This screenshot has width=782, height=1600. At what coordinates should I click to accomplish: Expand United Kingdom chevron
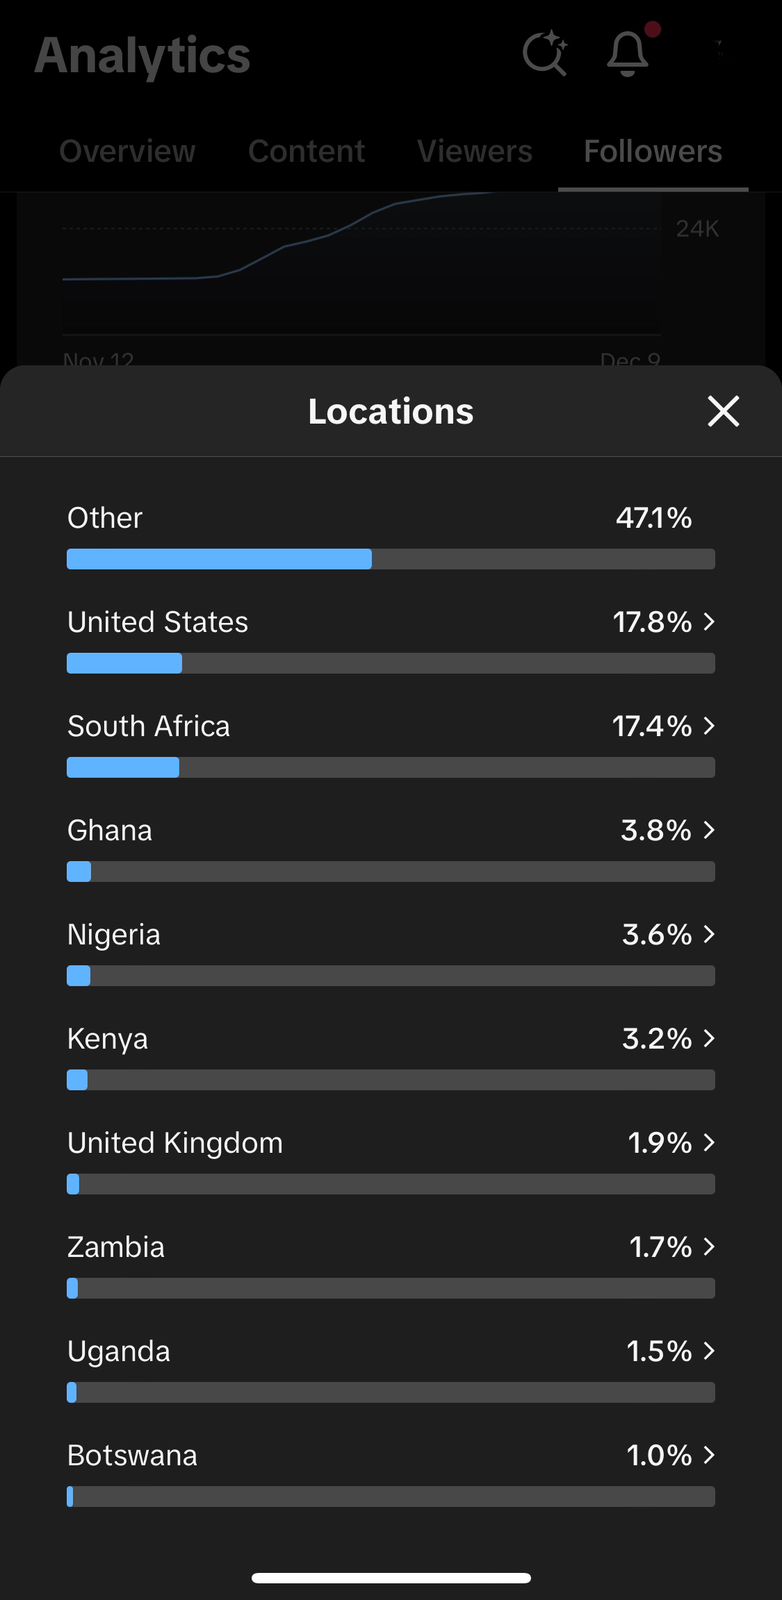tap(709, 1142)
